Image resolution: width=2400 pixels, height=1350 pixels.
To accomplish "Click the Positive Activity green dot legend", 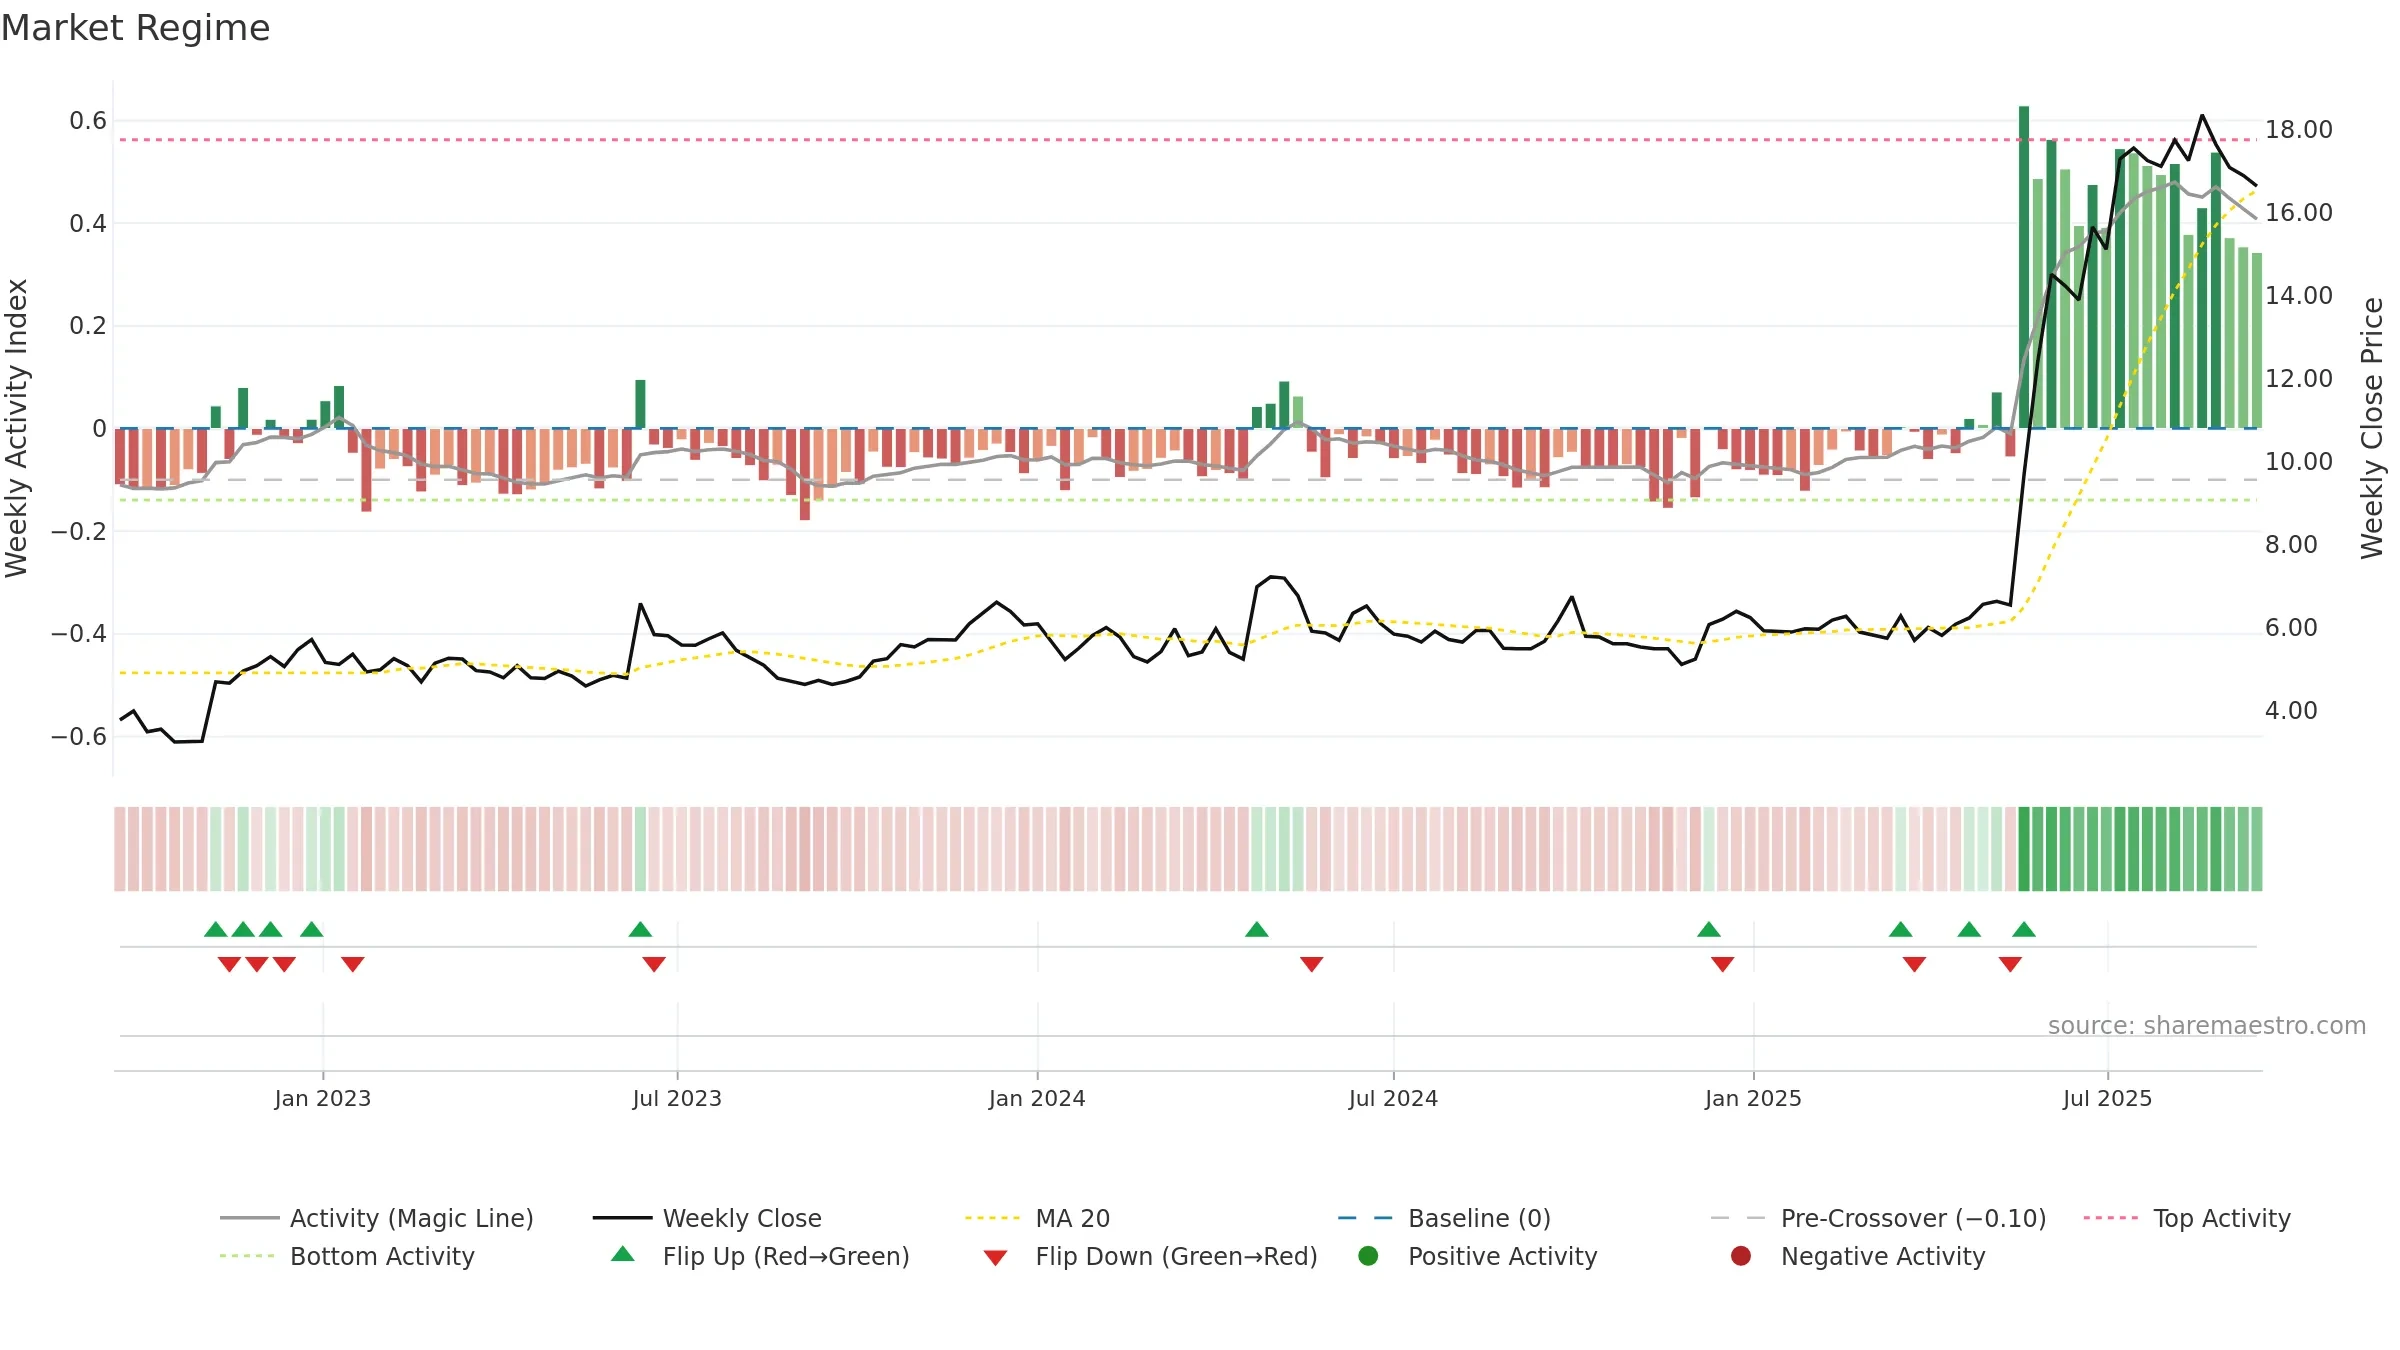I will (1369, 1256).
